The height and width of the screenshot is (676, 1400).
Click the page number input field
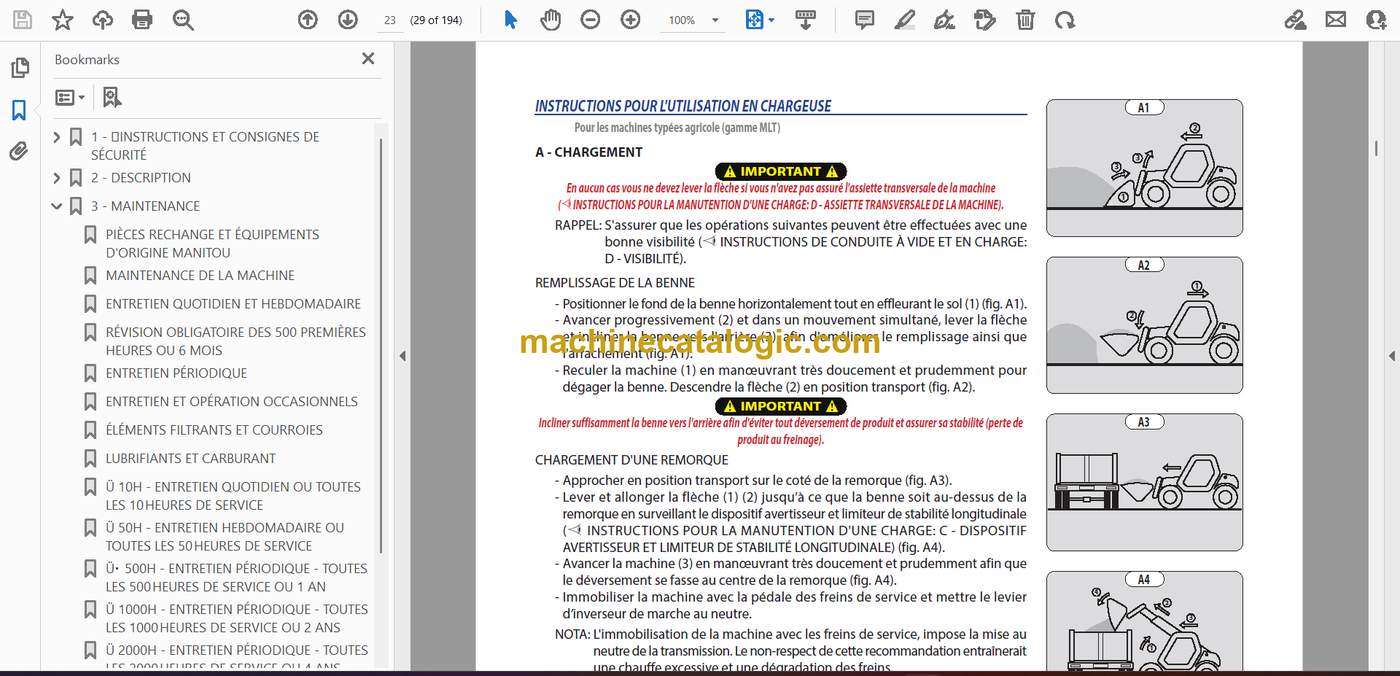coord(389,20)
